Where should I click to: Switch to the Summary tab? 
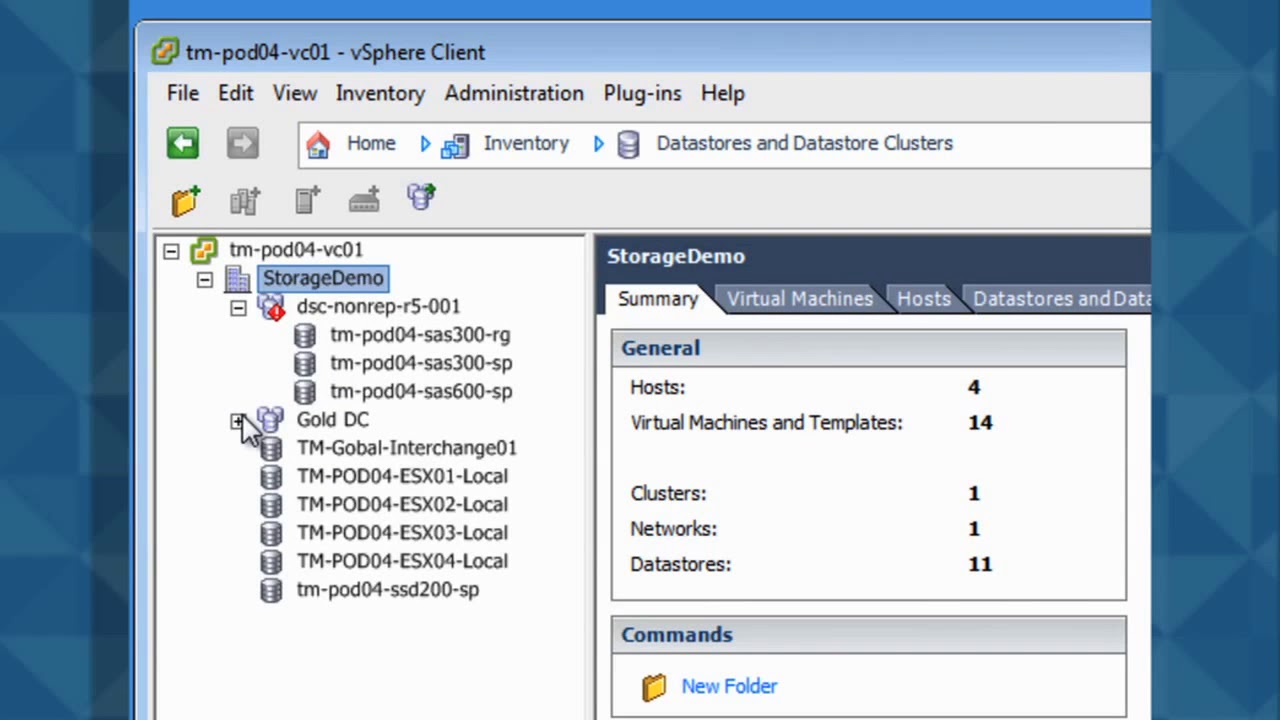[x=658, y=299]
